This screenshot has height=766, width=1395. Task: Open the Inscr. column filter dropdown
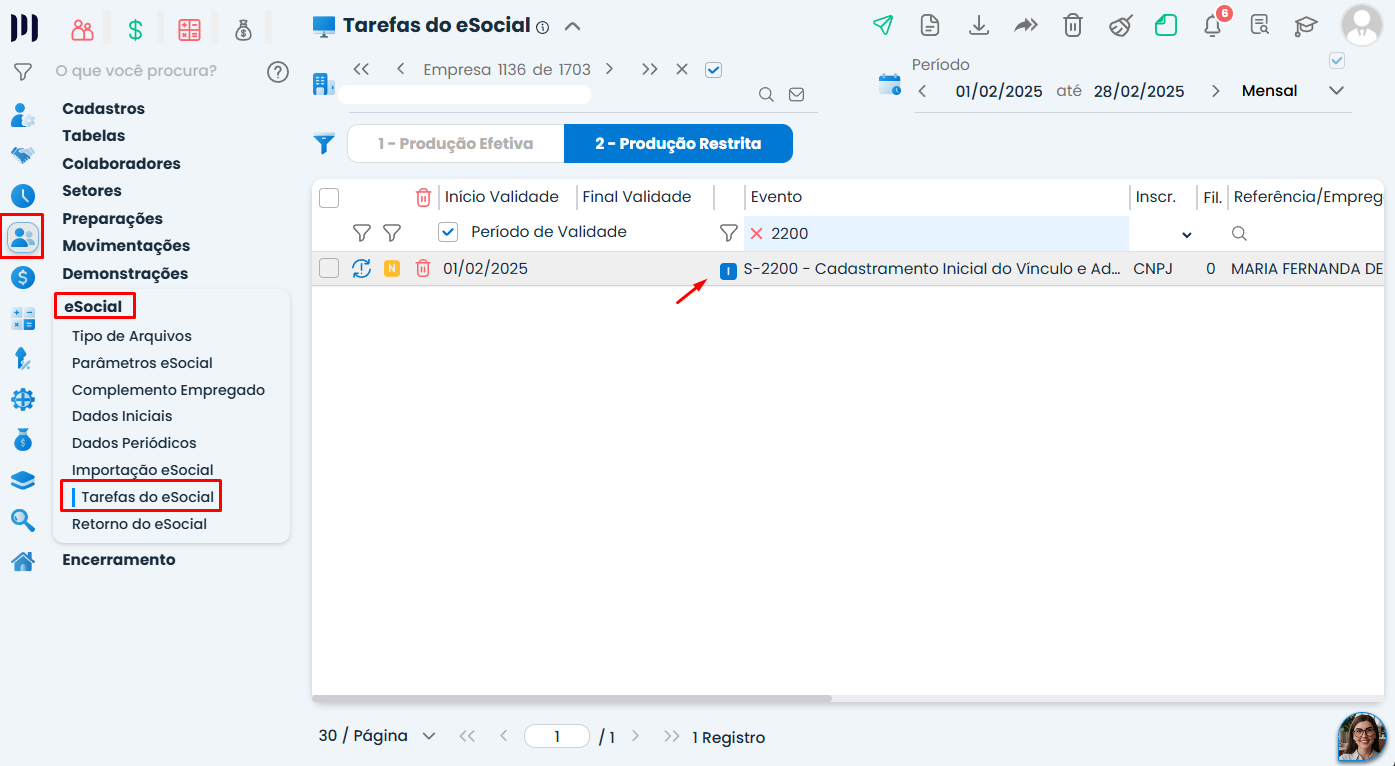1187,235
